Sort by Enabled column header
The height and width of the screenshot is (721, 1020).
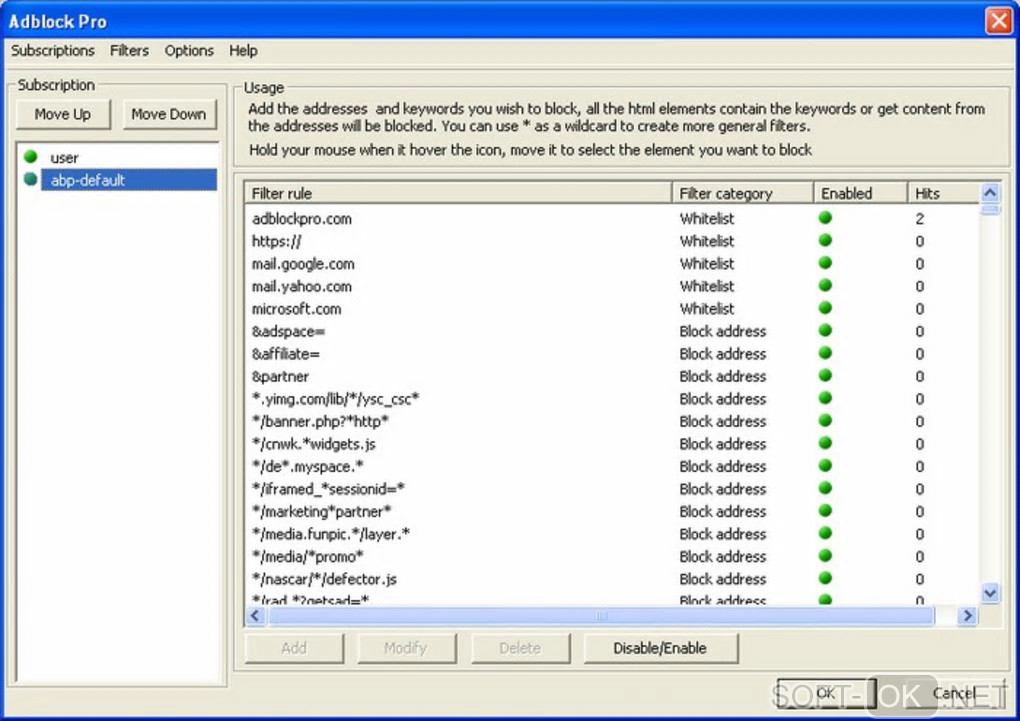861,193
